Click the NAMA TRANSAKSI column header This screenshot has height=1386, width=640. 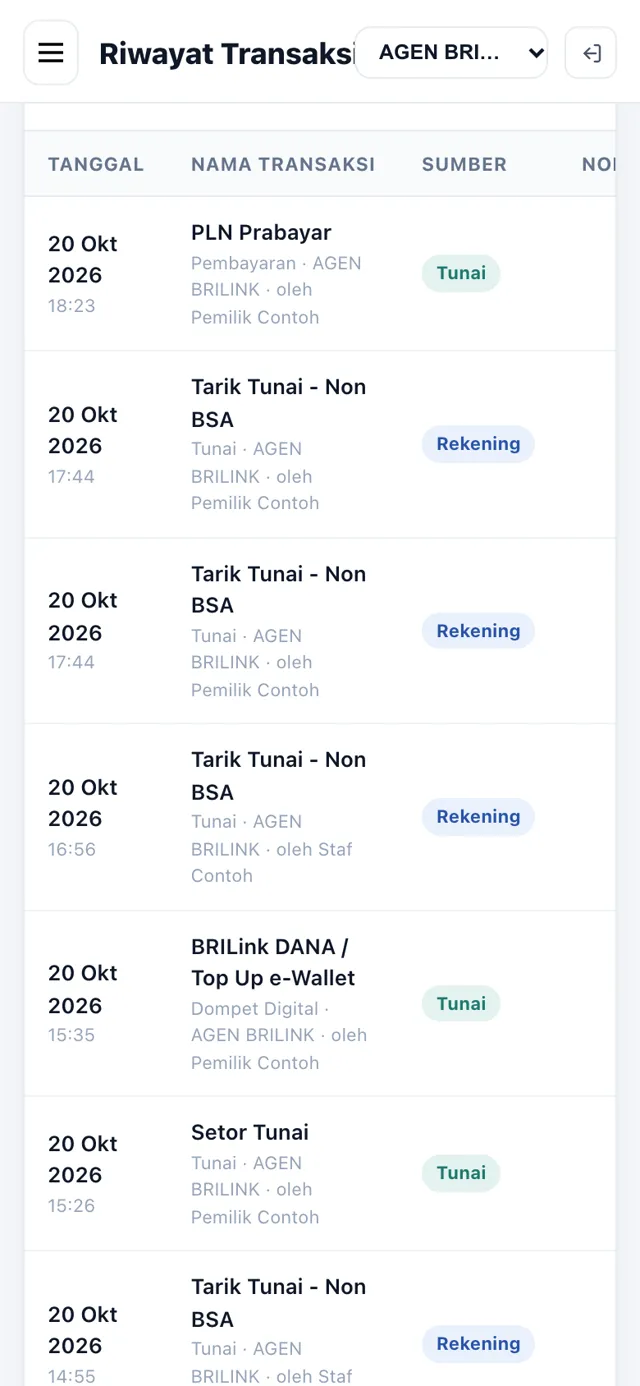pos(283,164)
